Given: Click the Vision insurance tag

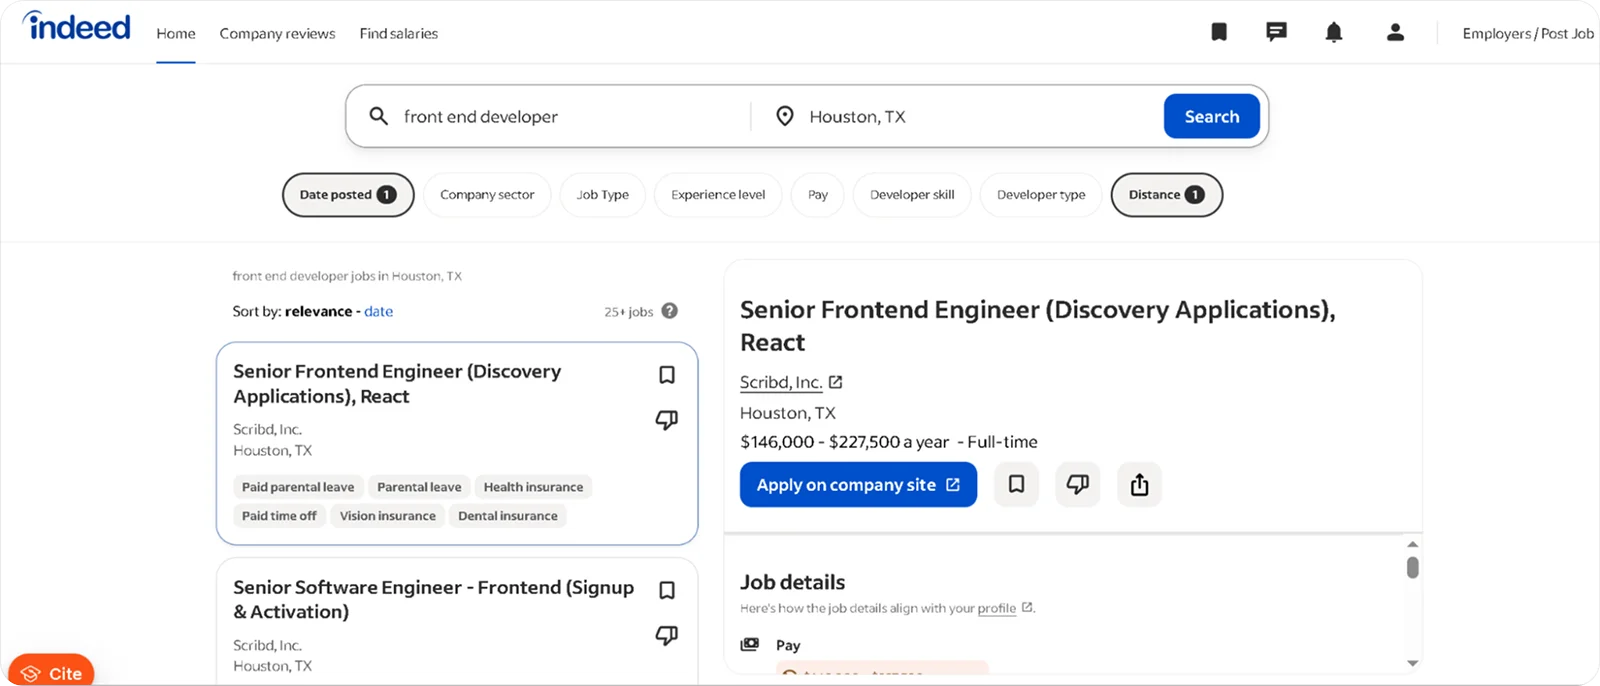Looking at the screenshot, I should [x=387, y=516].
